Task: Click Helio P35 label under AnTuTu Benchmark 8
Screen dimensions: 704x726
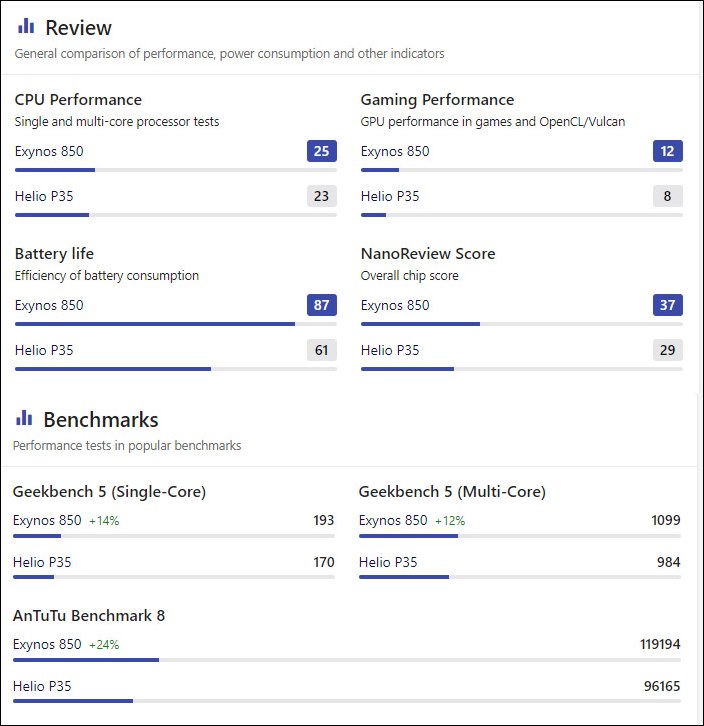Action: [x=42, y=686]
